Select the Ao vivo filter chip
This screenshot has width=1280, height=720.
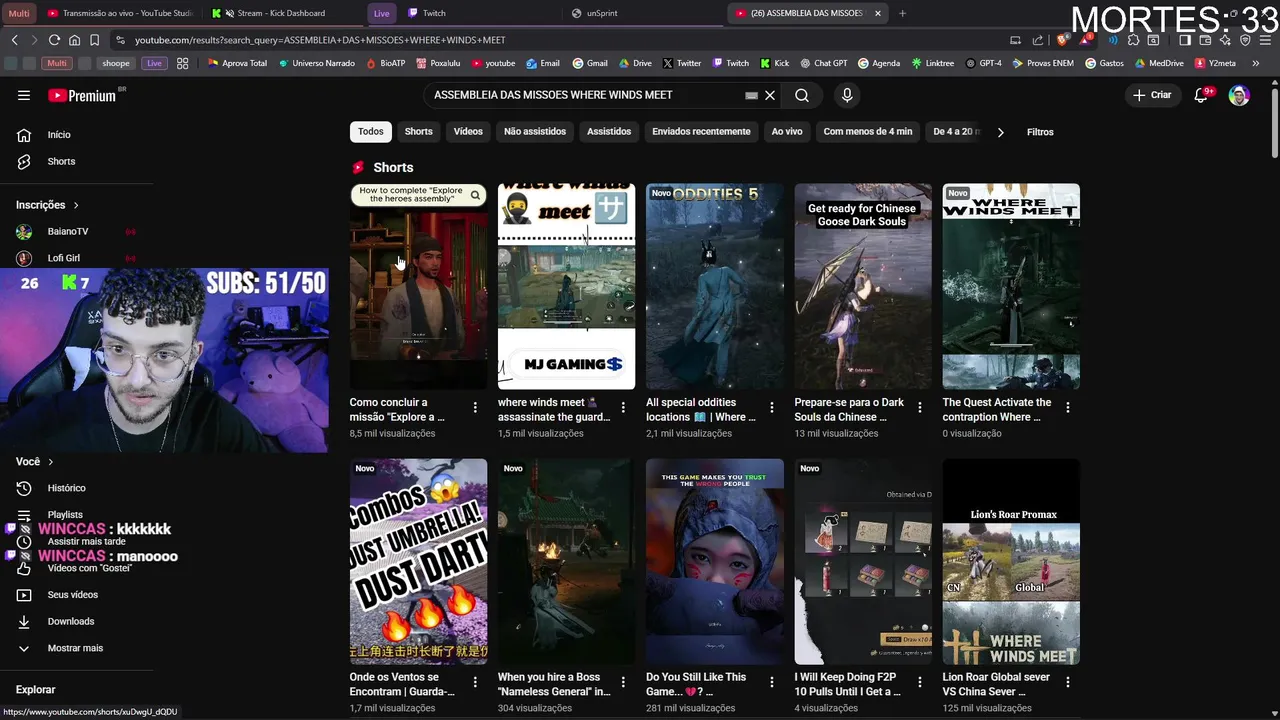787,132
